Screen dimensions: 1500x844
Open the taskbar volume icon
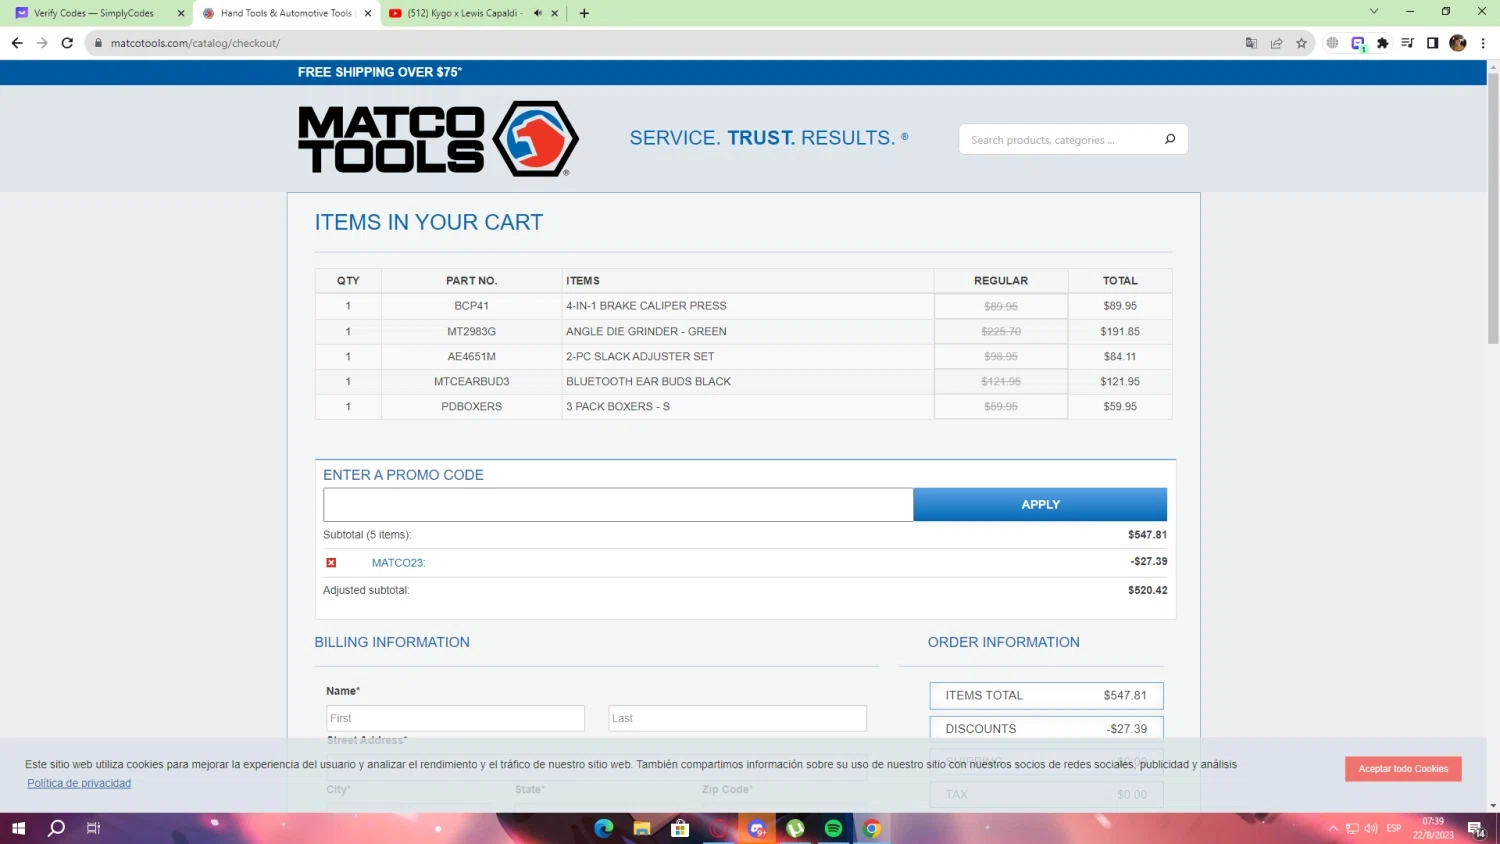coord(1371,828)
